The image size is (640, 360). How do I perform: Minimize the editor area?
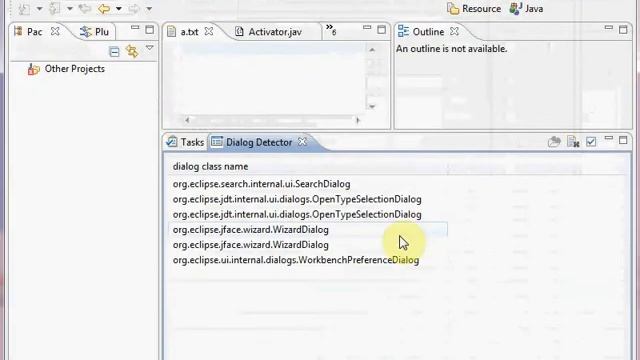[367, 28]
